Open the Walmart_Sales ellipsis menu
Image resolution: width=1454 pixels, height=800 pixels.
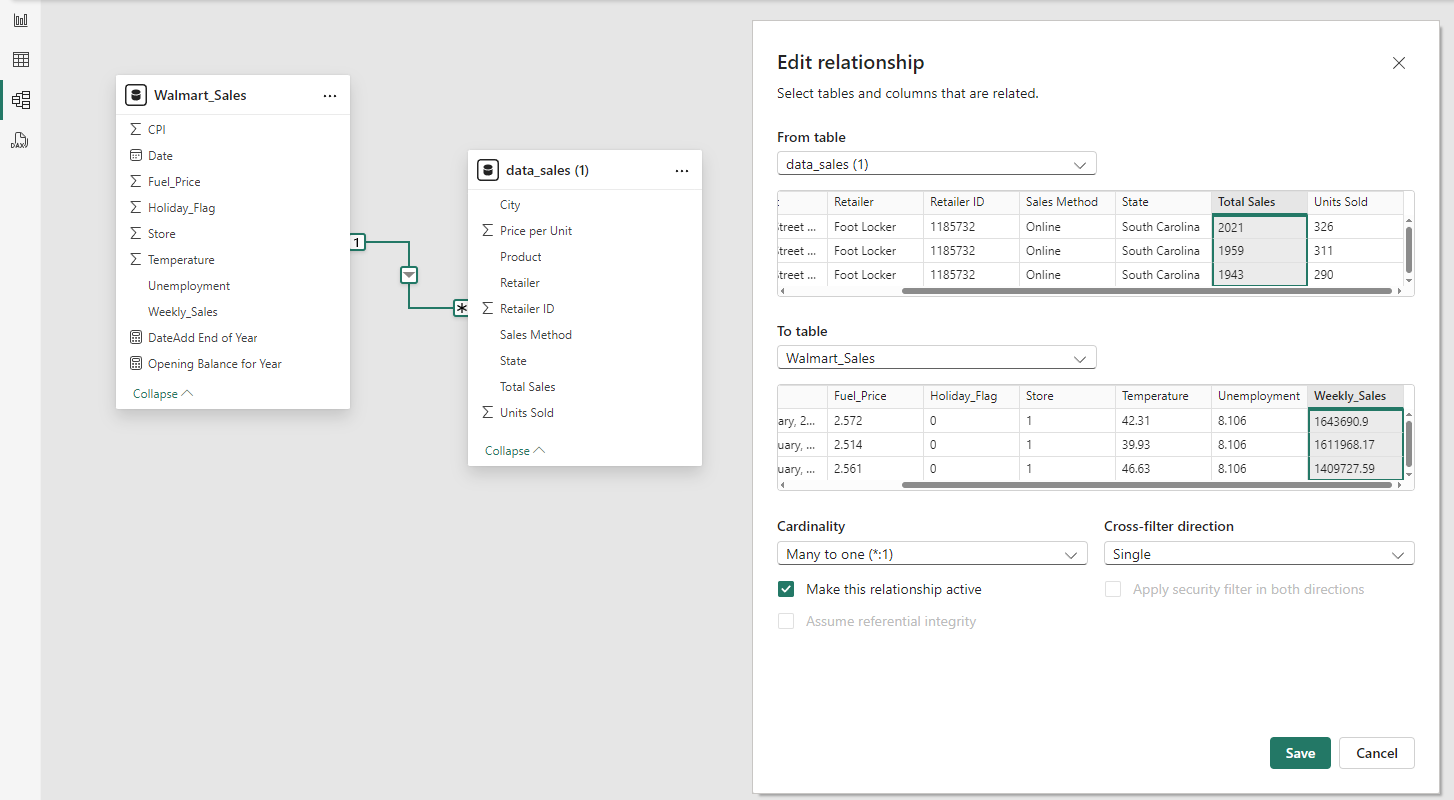point(330,94)
